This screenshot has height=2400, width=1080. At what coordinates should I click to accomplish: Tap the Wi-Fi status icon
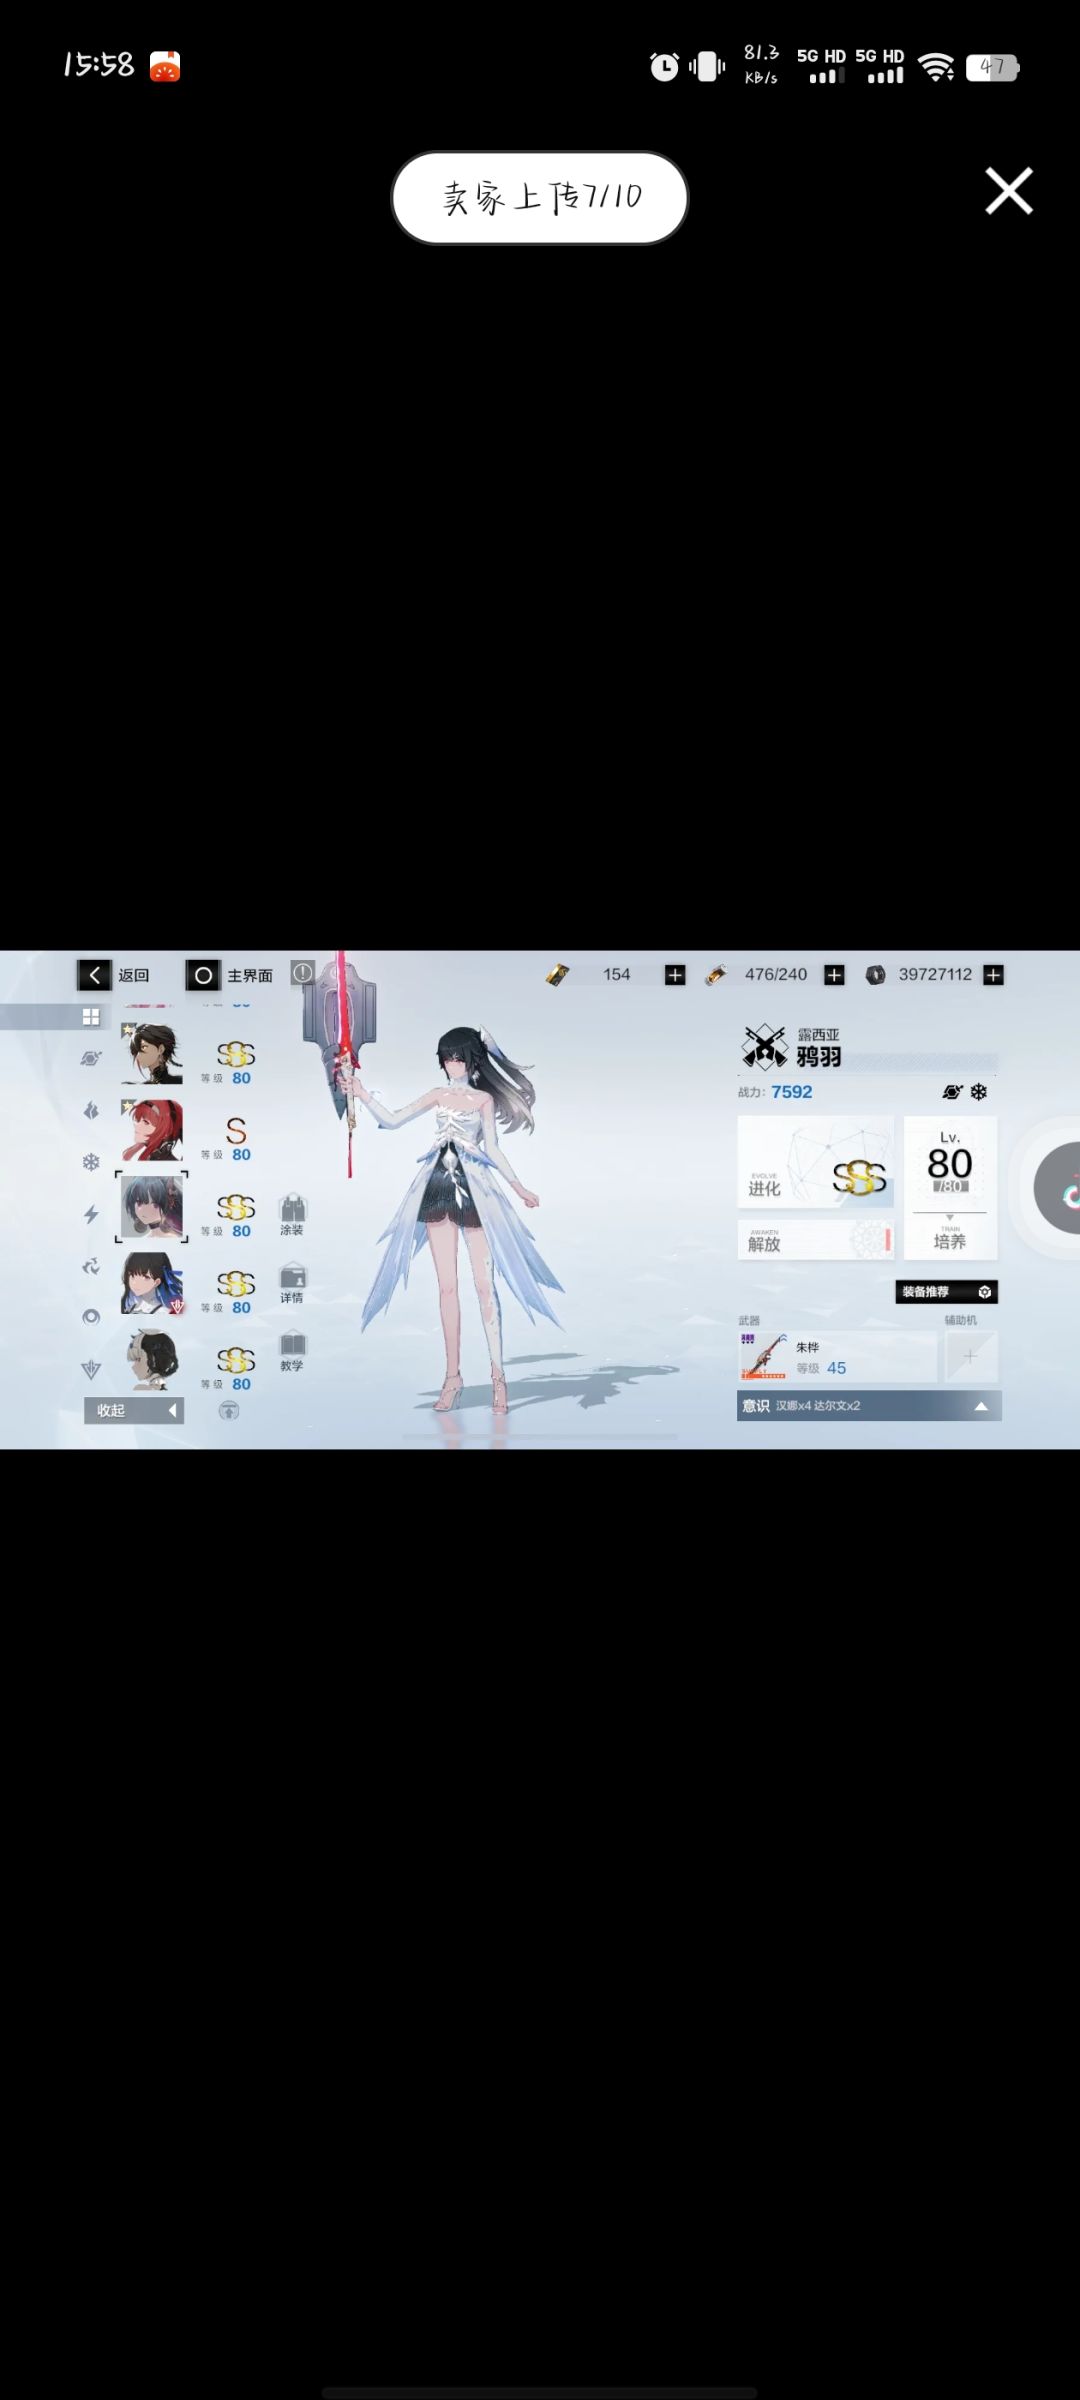[x=936, y=67]
